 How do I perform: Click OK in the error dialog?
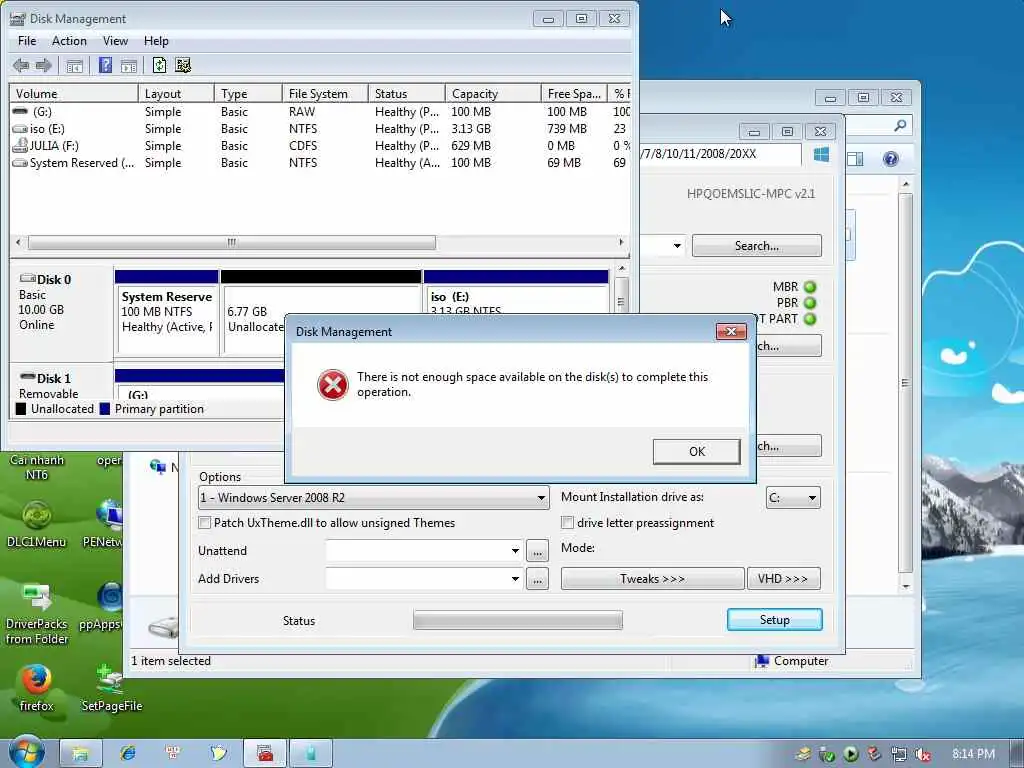tap(697, 451)
